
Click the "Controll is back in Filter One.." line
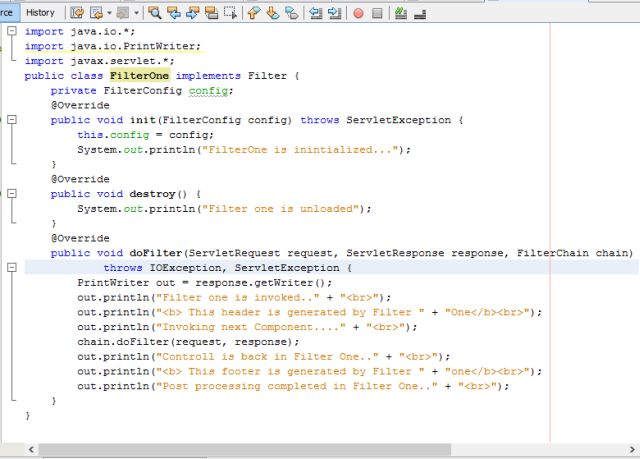coord(264,357)
